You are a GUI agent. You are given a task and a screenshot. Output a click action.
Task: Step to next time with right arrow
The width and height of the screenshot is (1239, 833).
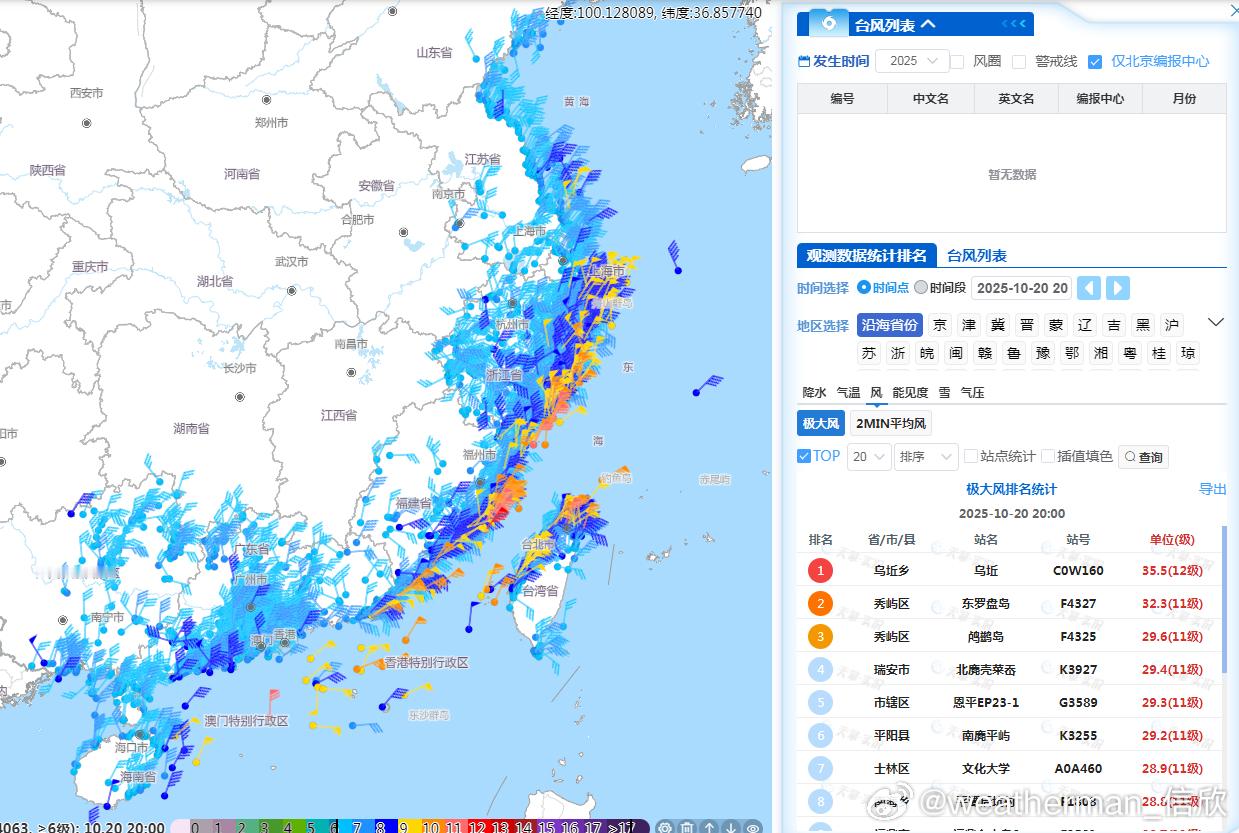pyautogui.click(x=1118, y=288)
